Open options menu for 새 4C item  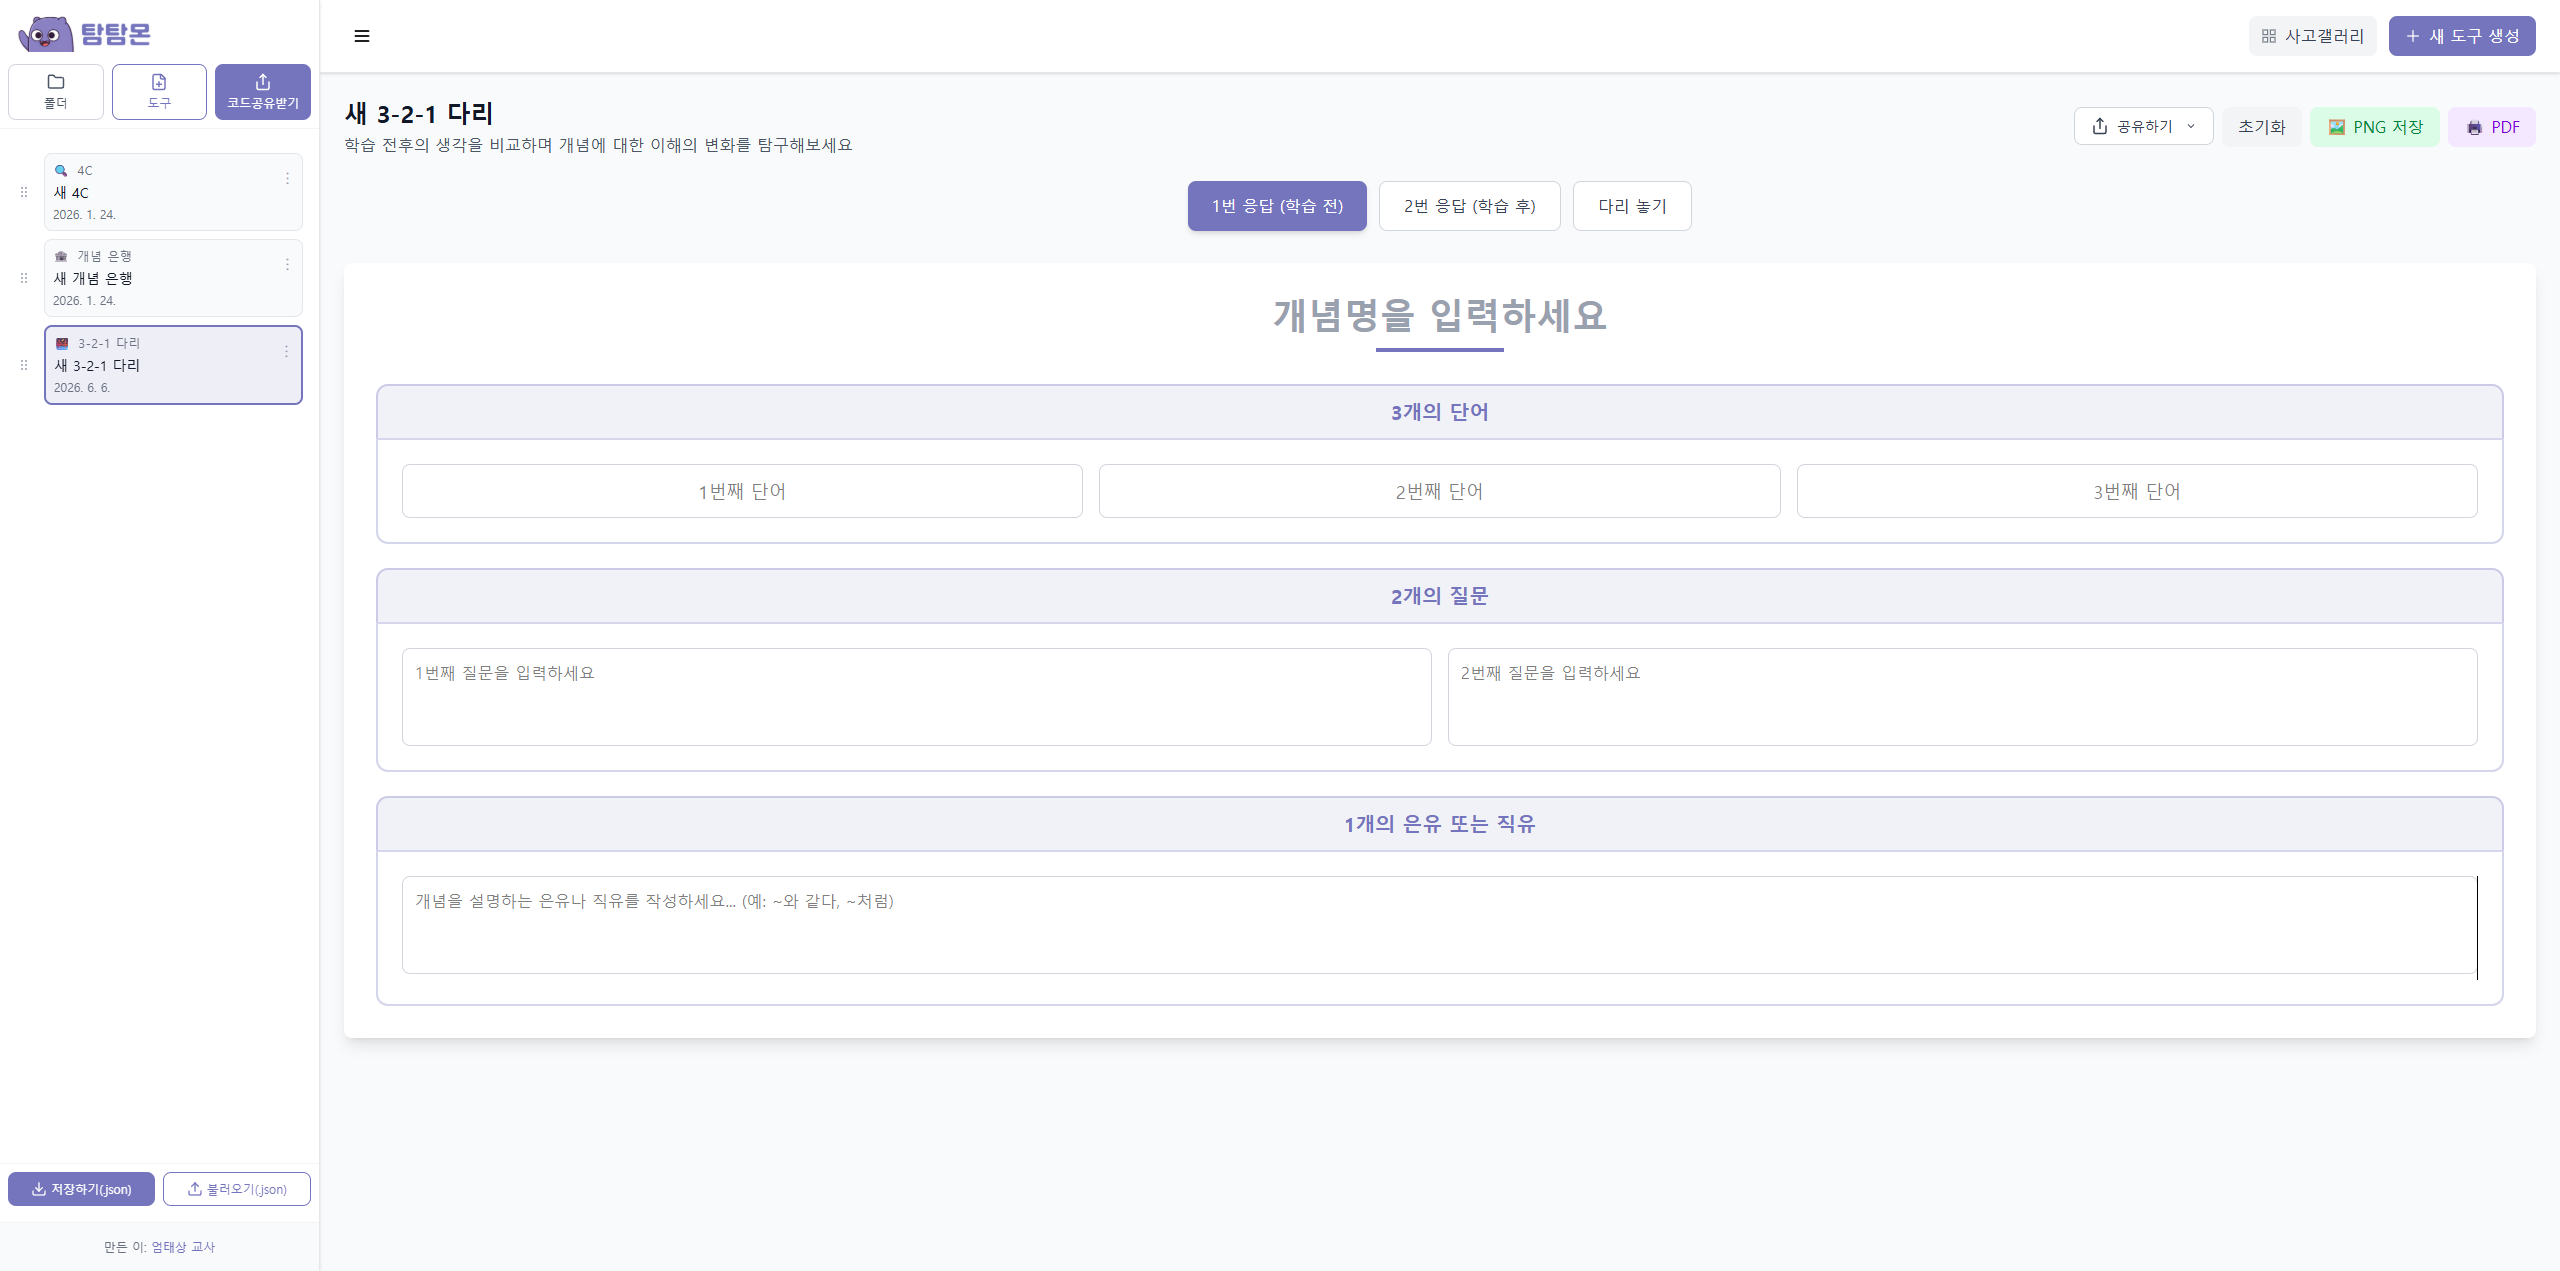pos(287,178)
